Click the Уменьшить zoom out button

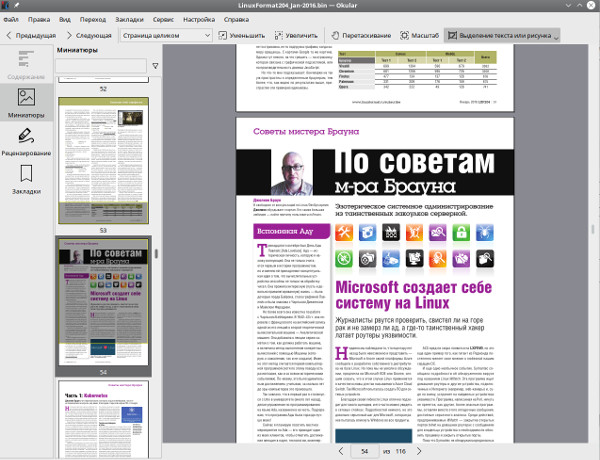[241, 36]
